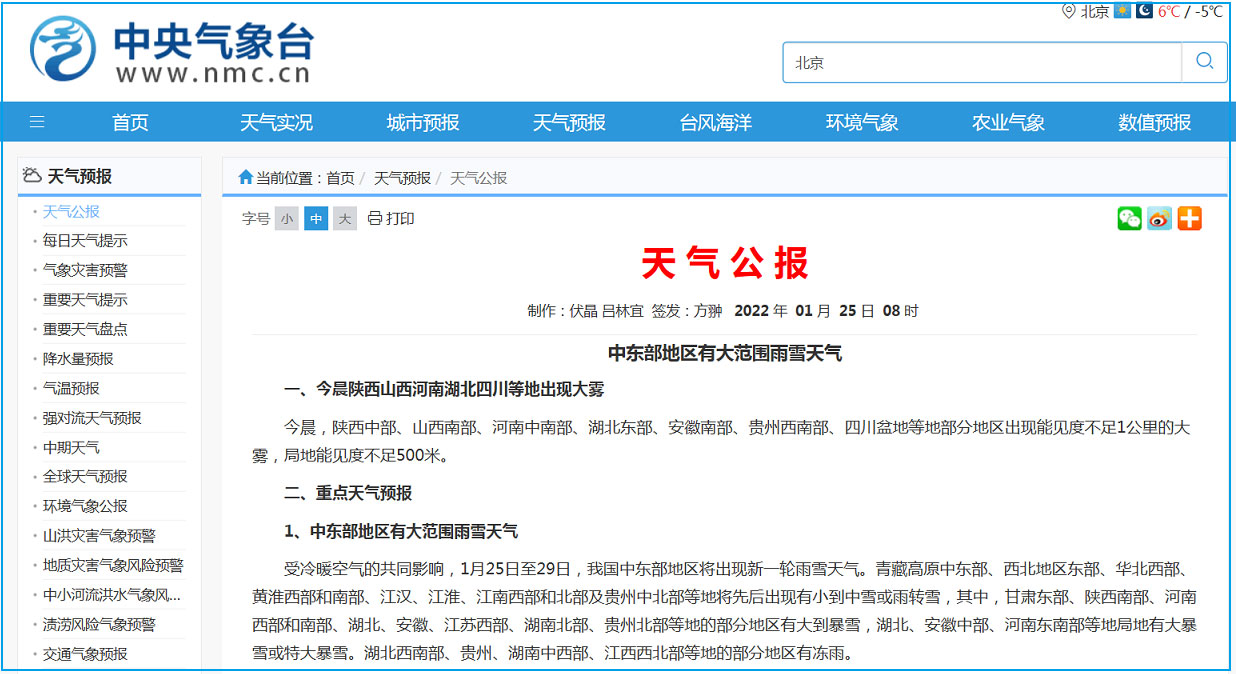Share page via WeChat icon
Screen dimensions: 1236x674
point(1129,218)
